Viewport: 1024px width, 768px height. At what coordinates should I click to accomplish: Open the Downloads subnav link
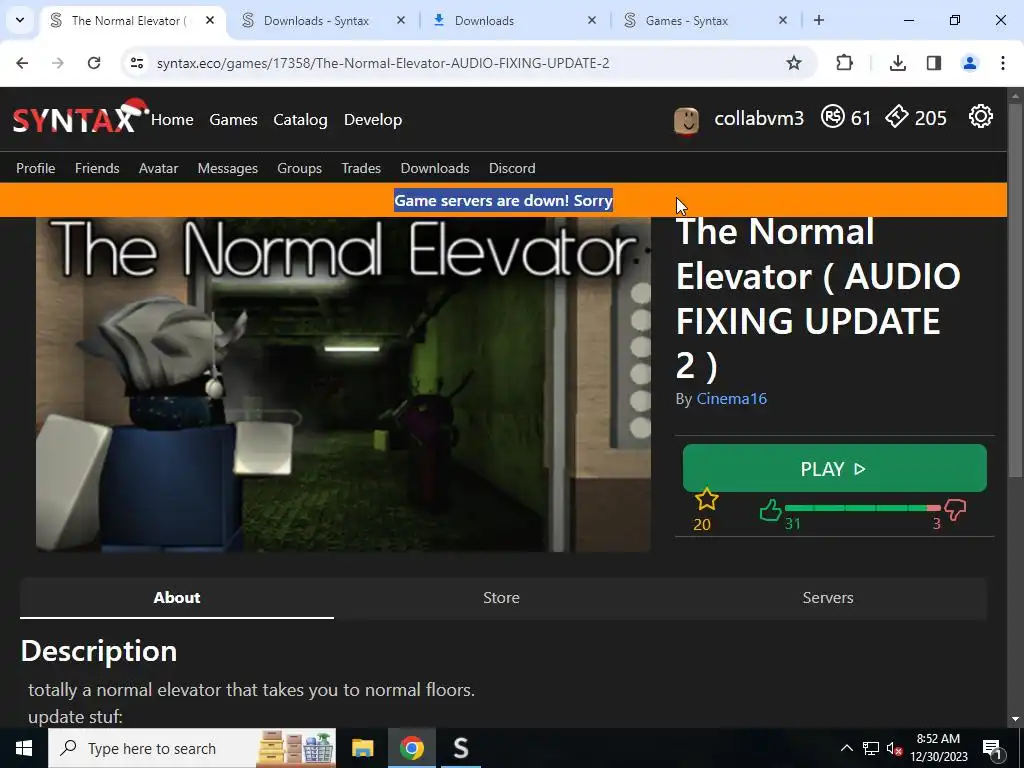point(435,168)
